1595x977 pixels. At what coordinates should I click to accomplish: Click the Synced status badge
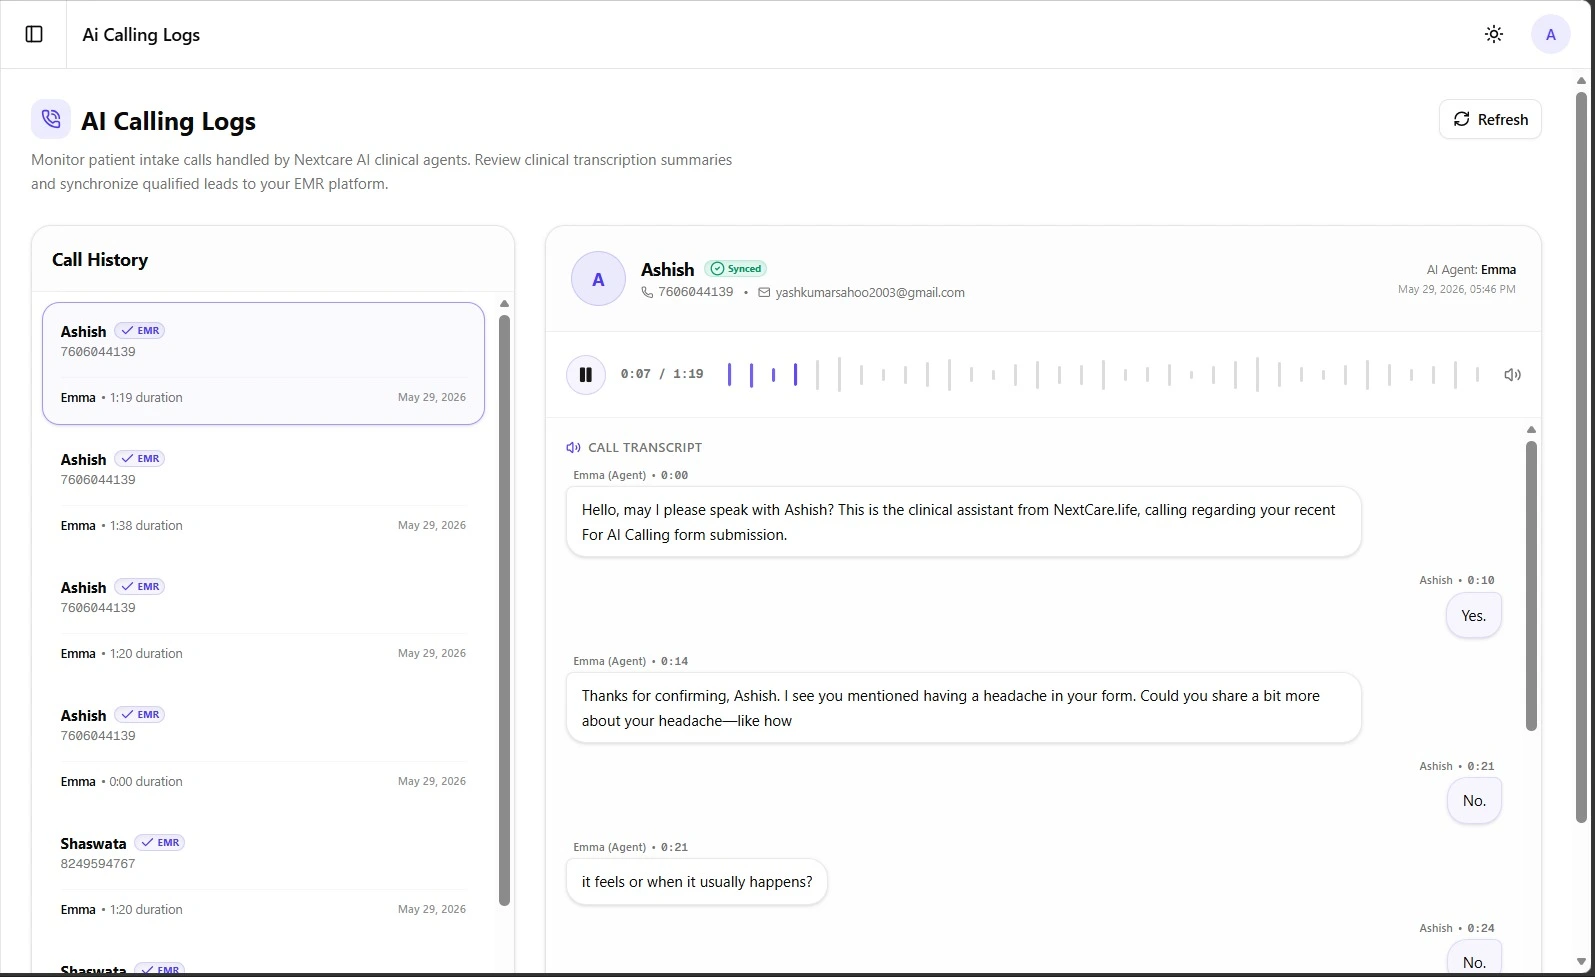tap(736, 269)
